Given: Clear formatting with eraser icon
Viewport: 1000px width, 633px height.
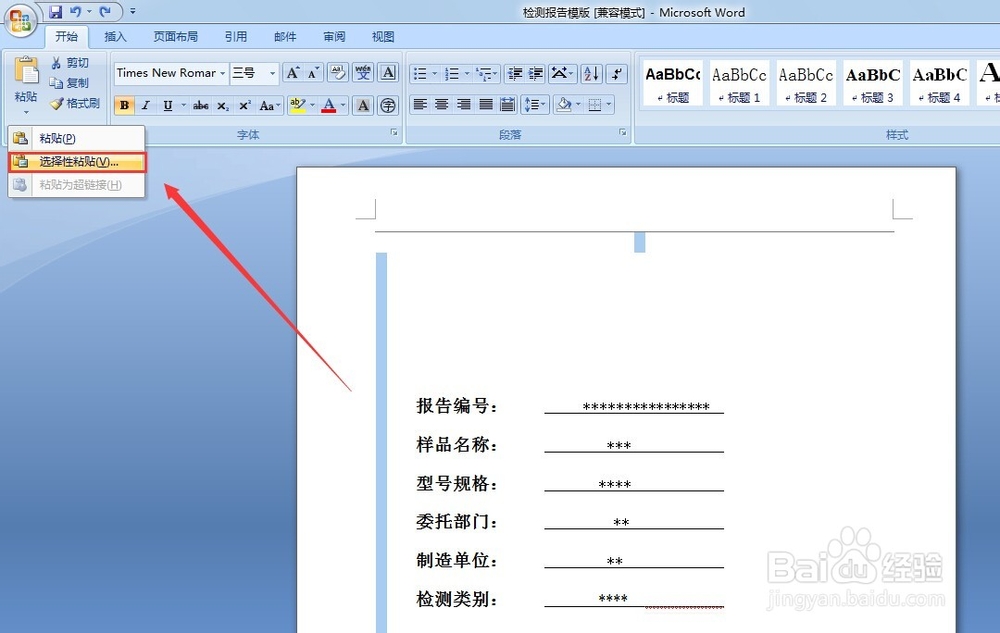Looking at the screenshot, I should (338, 73).
